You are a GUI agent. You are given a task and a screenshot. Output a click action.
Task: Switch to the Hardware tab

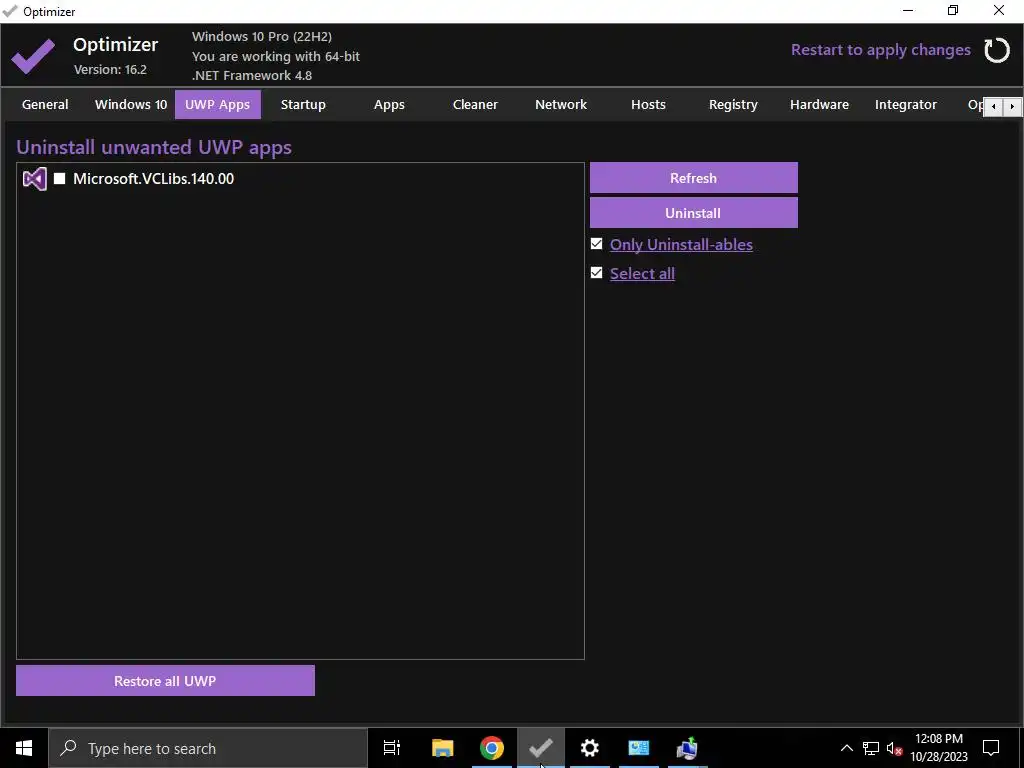pos(820,104)
